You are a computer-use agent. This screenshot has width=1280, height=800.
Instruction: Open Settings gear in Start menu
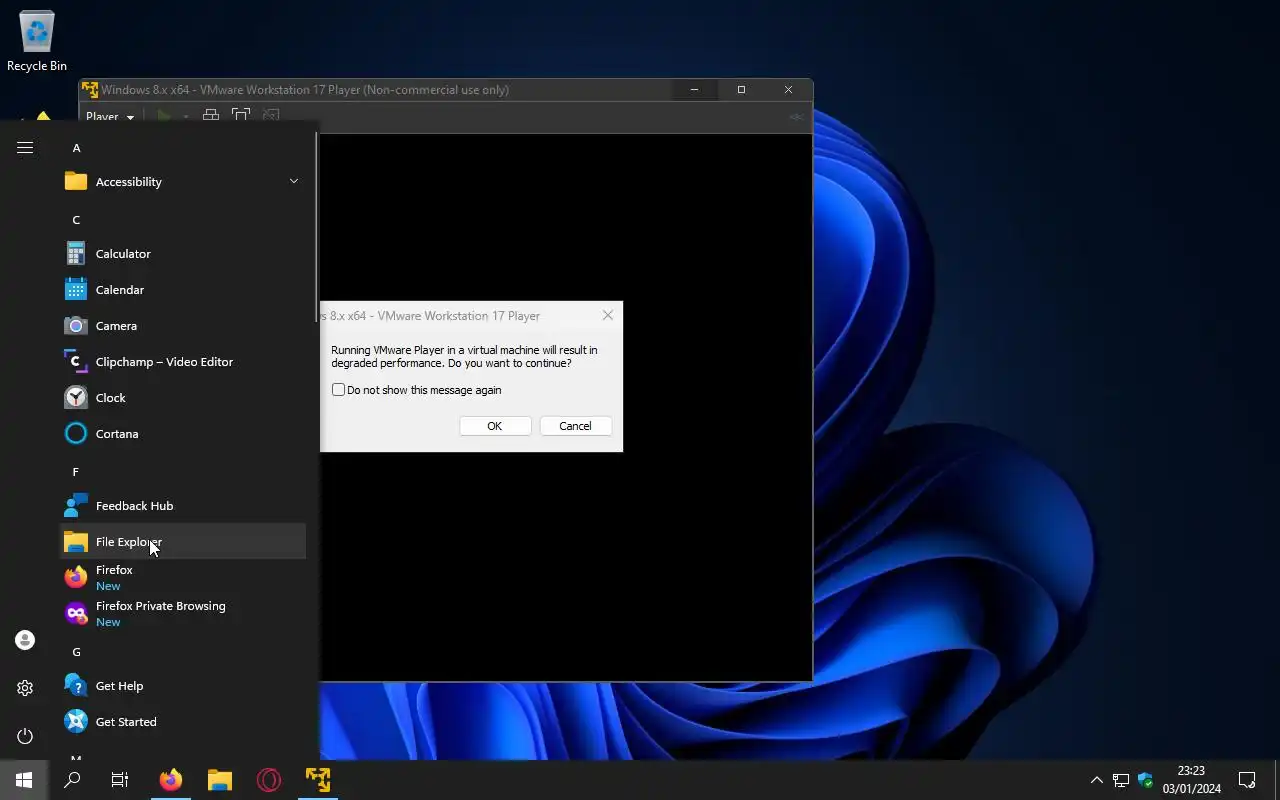click(x=25, y=688)
